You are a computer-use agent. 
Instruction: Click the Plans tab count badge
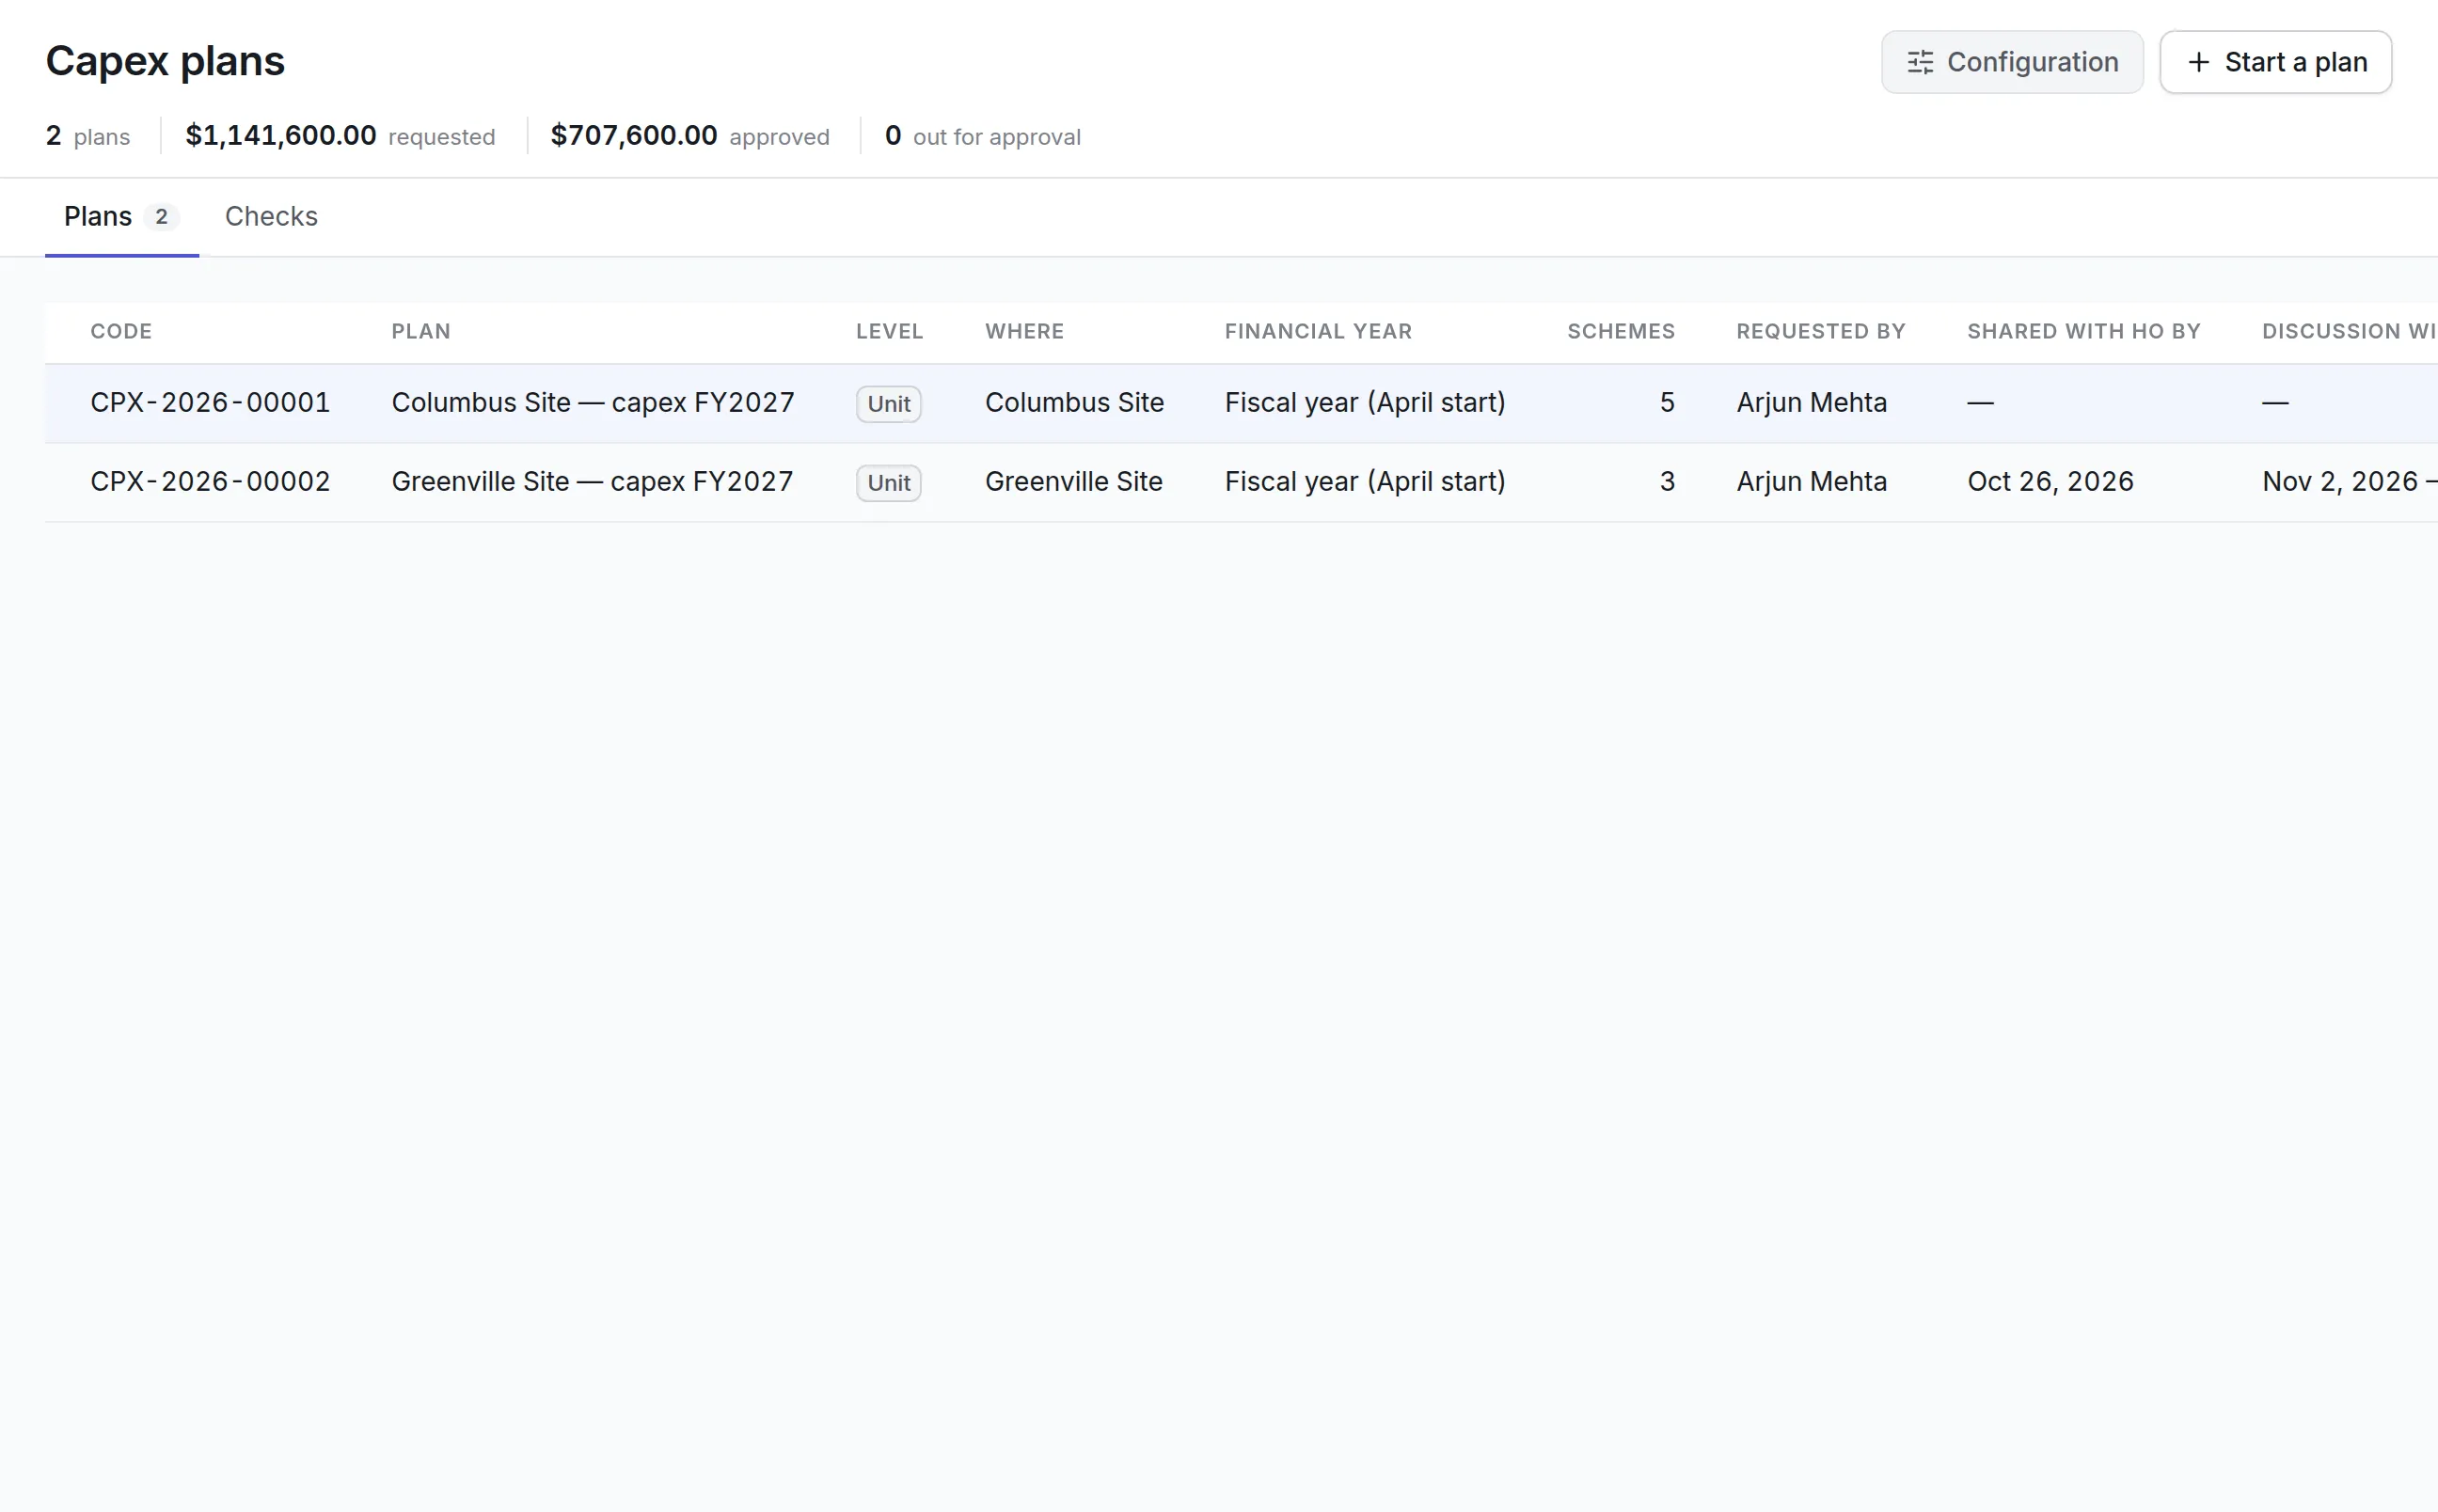(x=161, y=216)
